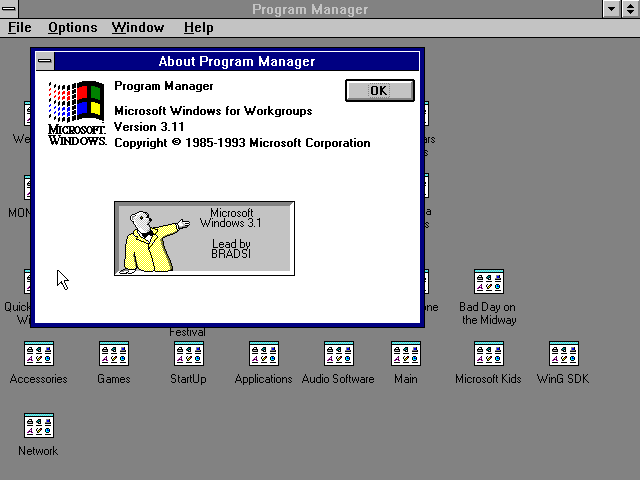Click the Program Manager restore button

coord(630,9)
